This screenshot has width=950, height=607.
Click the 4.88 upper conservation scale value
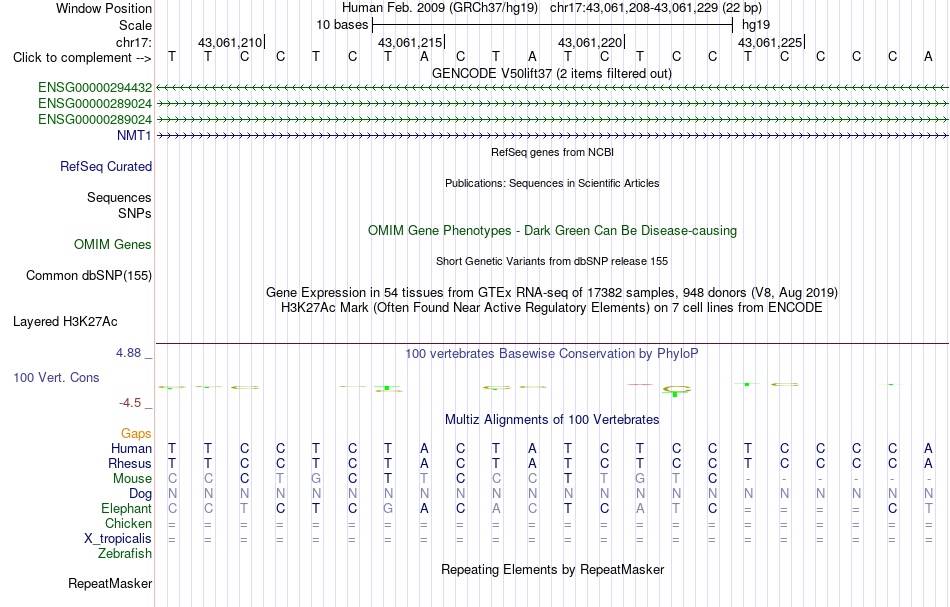128,353
